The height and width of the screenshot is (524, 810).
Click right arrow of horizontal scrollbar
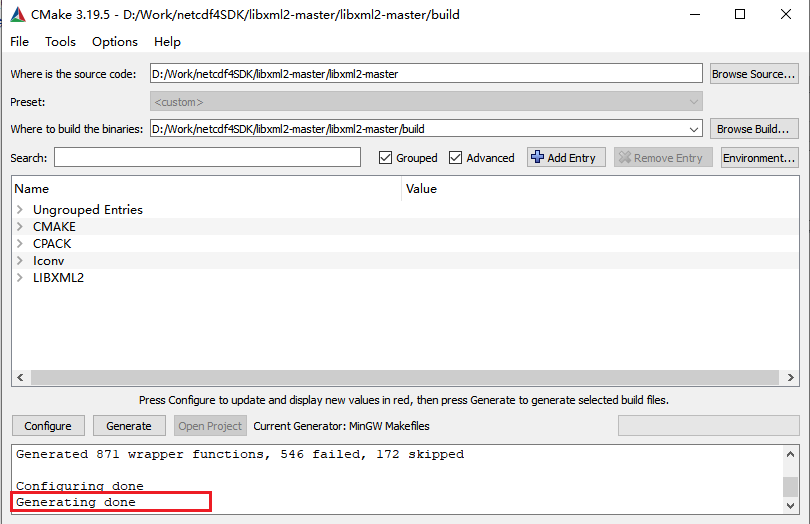[790, 377]
